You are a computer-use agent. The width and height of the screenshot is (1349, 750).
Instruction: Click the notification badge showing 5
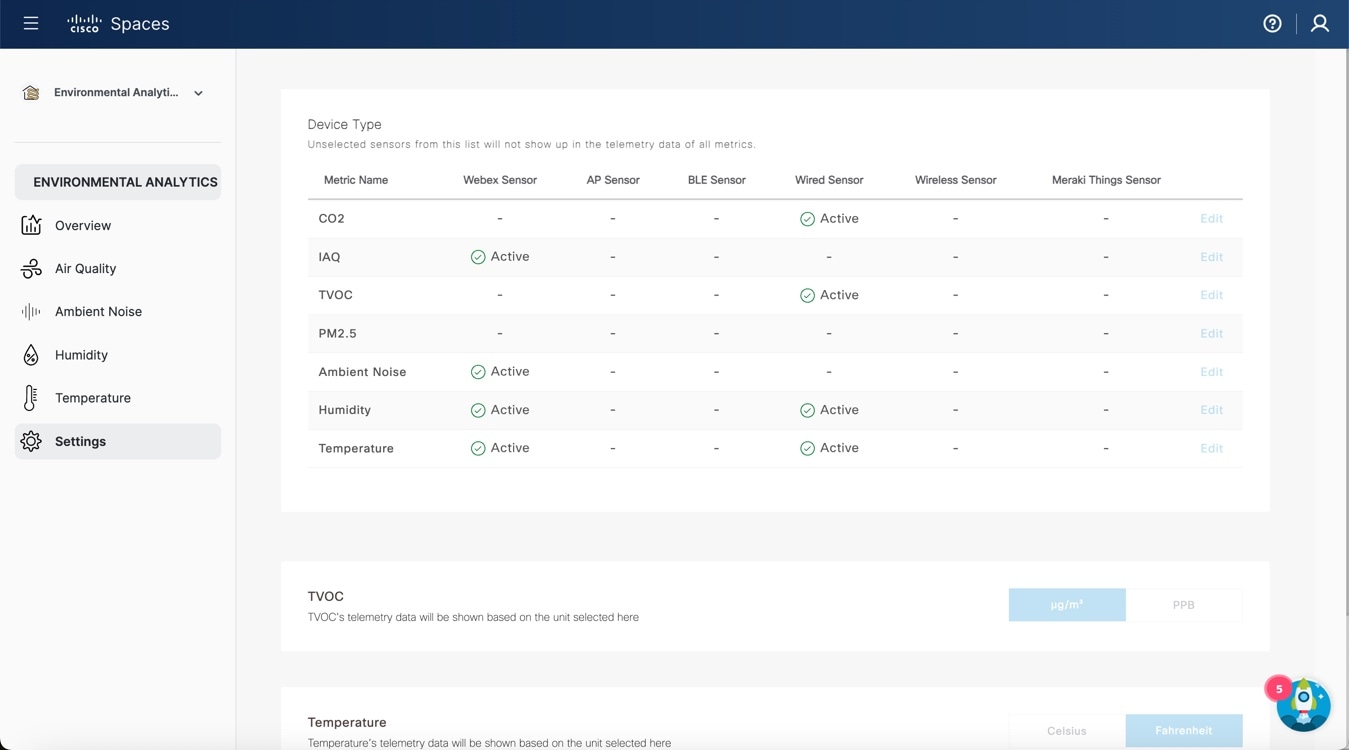pos(1279,689)
